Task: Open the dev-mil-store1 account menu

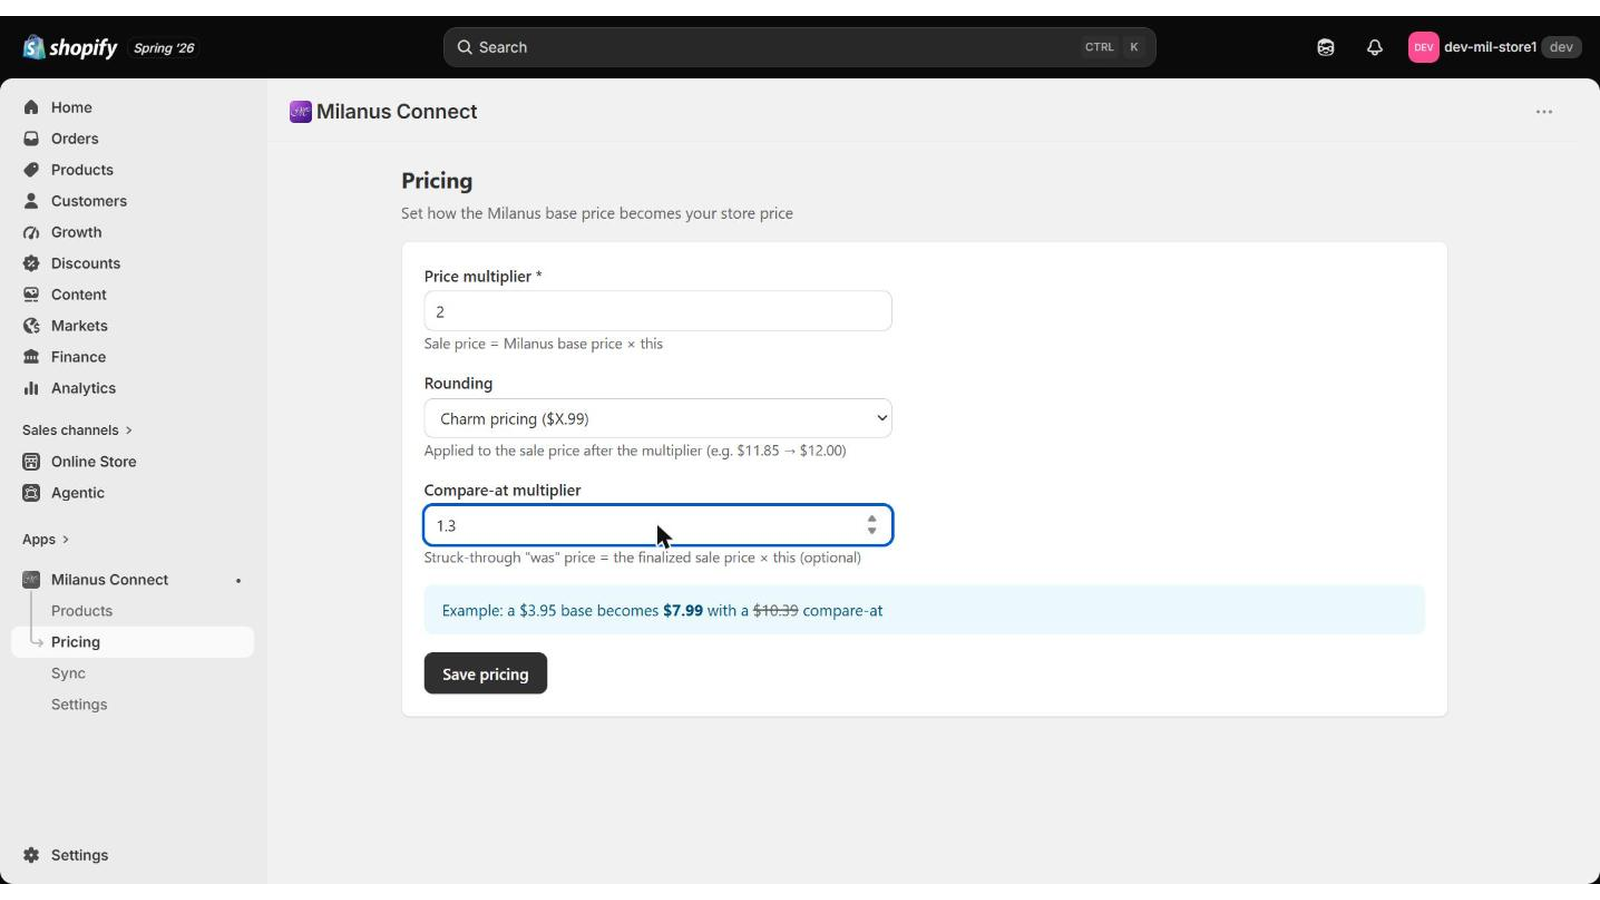Action: (1495, 47)
